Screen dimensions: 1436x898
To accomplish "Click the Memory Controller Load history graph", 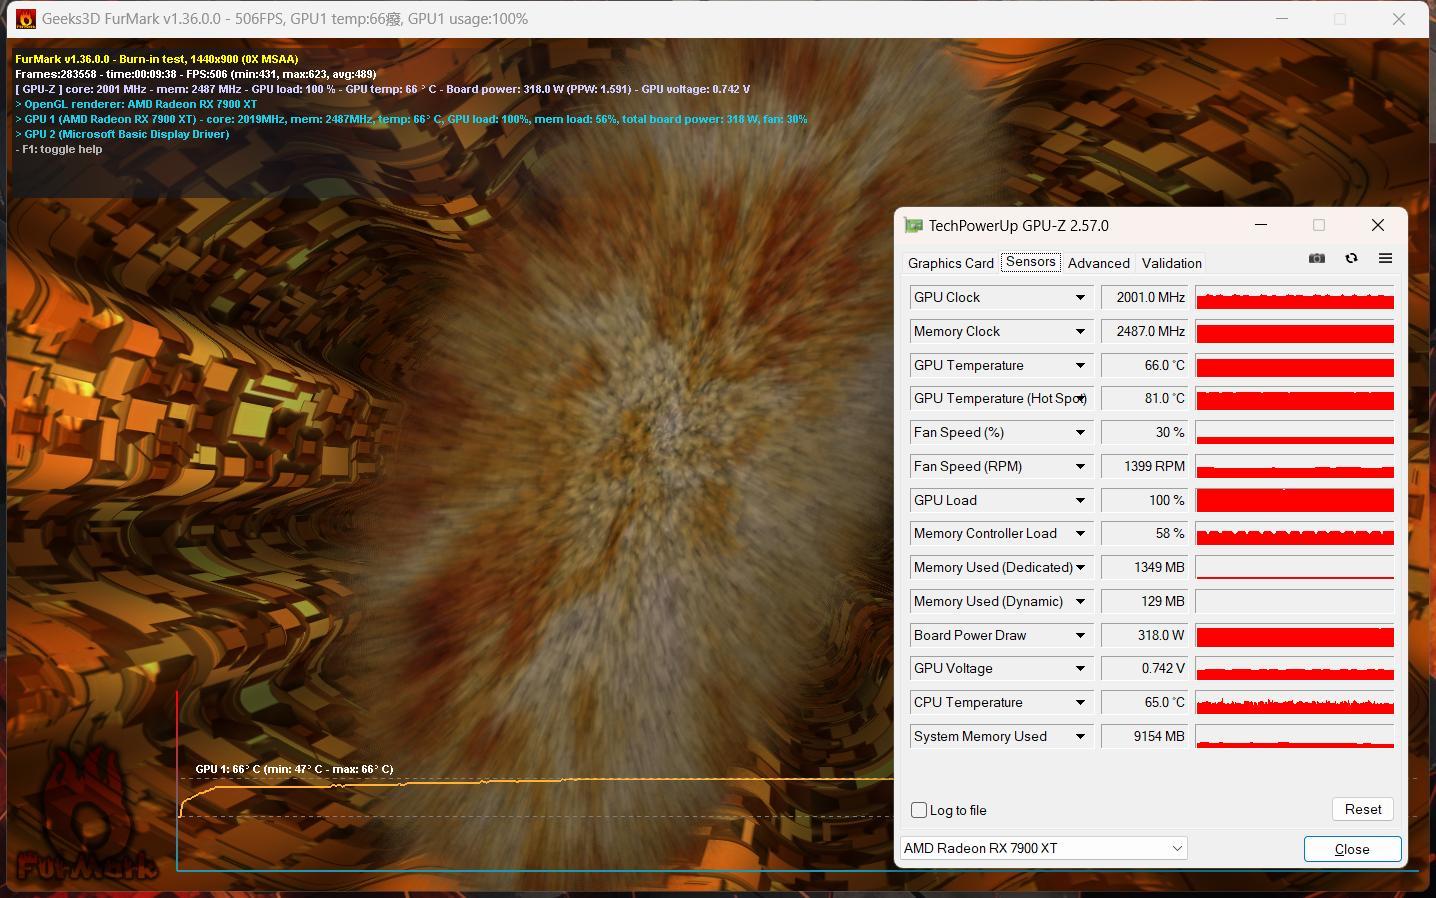I will click(1295, 533).
